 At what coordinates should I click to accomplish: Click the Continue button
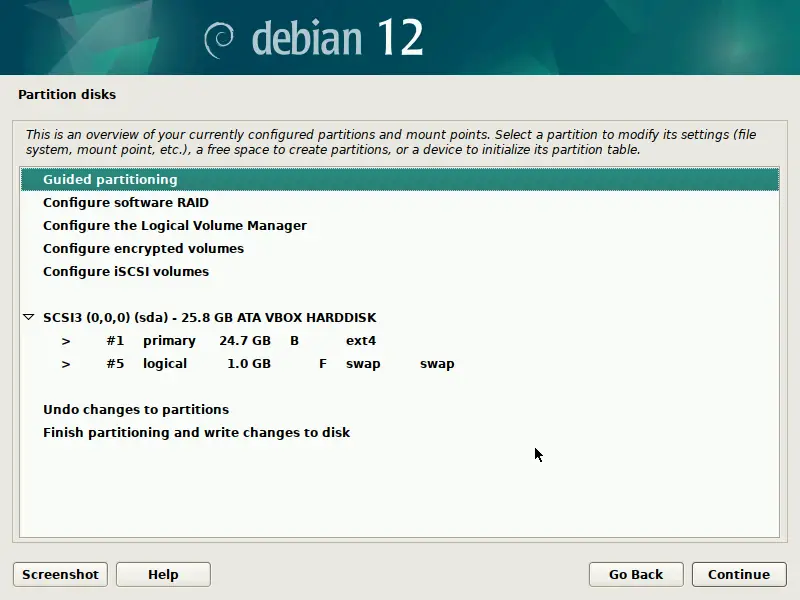coord(739,574)
